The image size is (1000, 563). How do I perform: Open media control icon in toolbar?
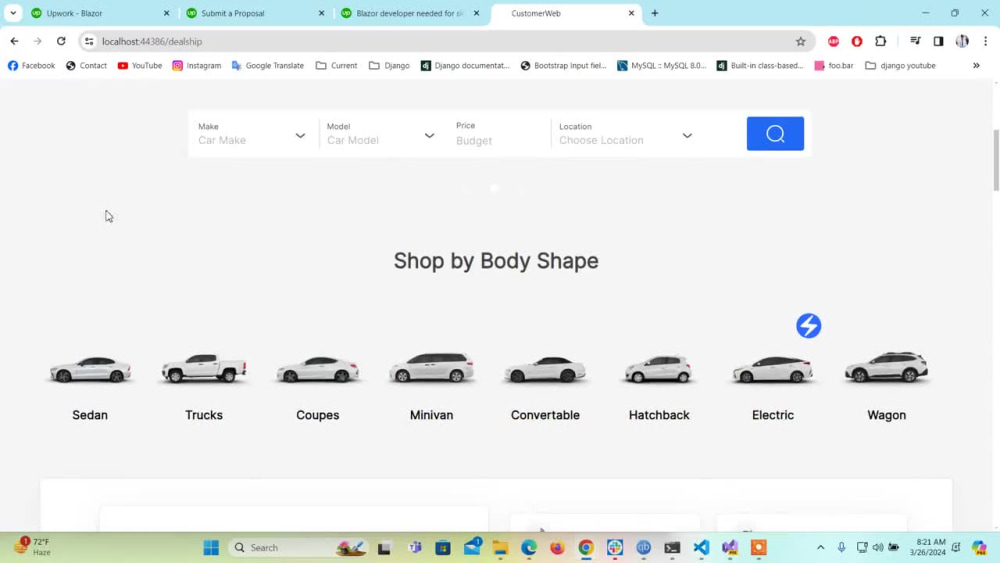(x=915, y=41)
